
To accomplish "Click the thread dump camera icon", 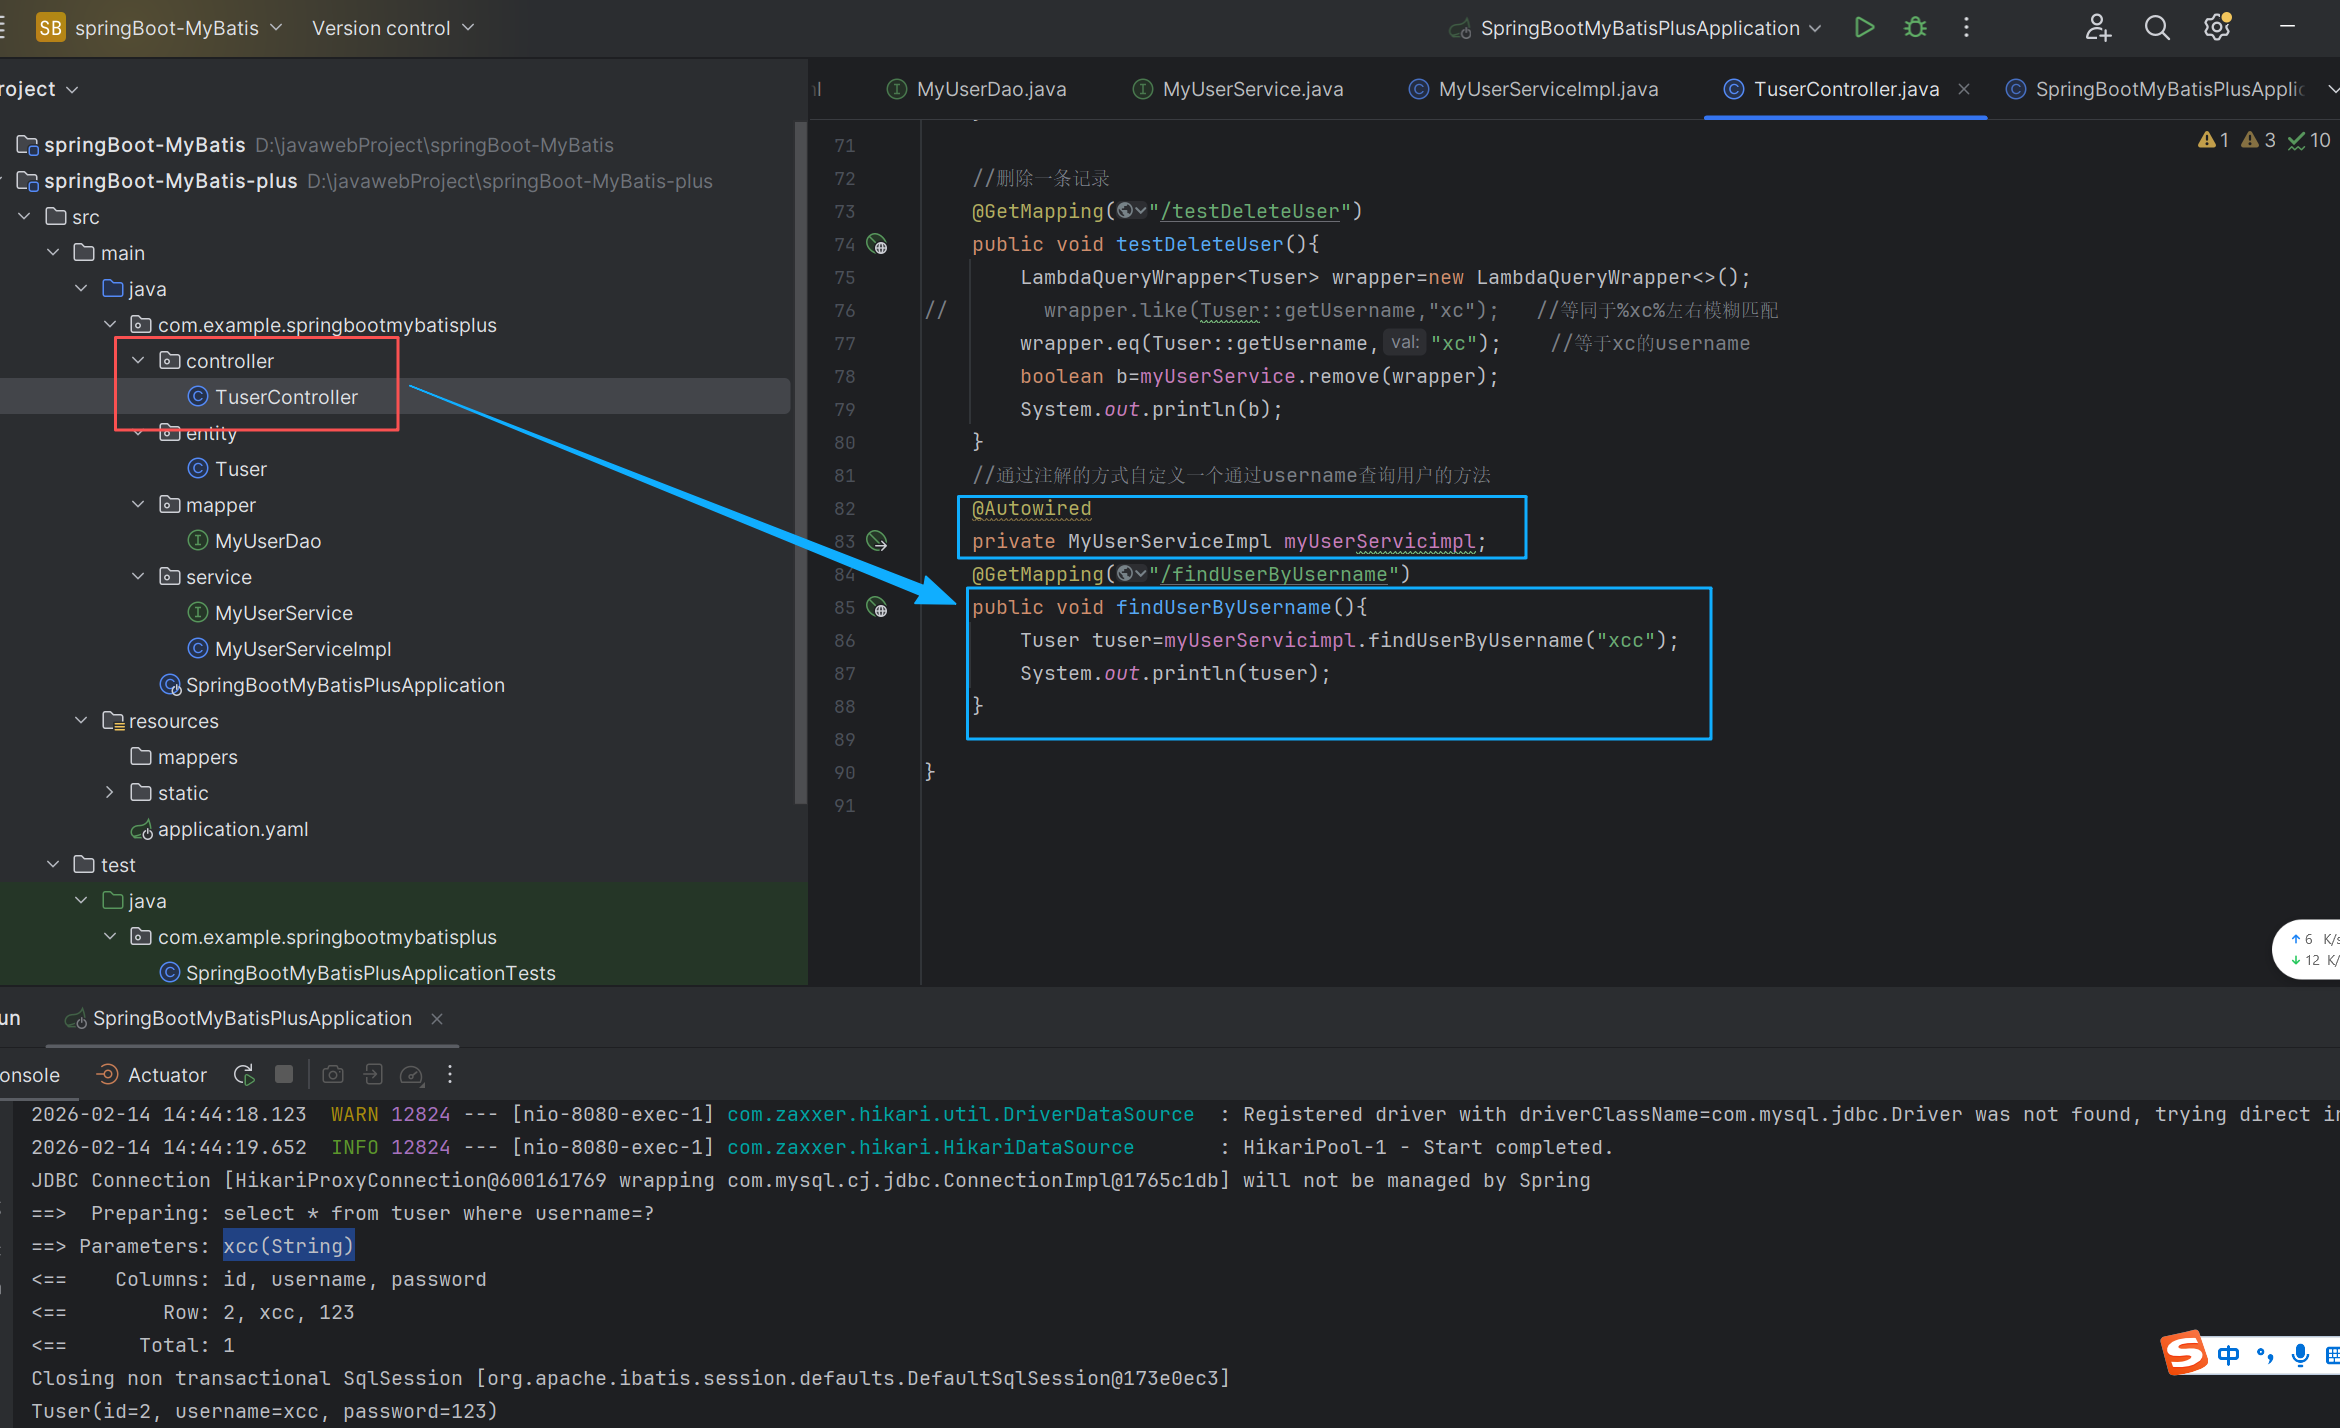I will (x=333, y=1074).
